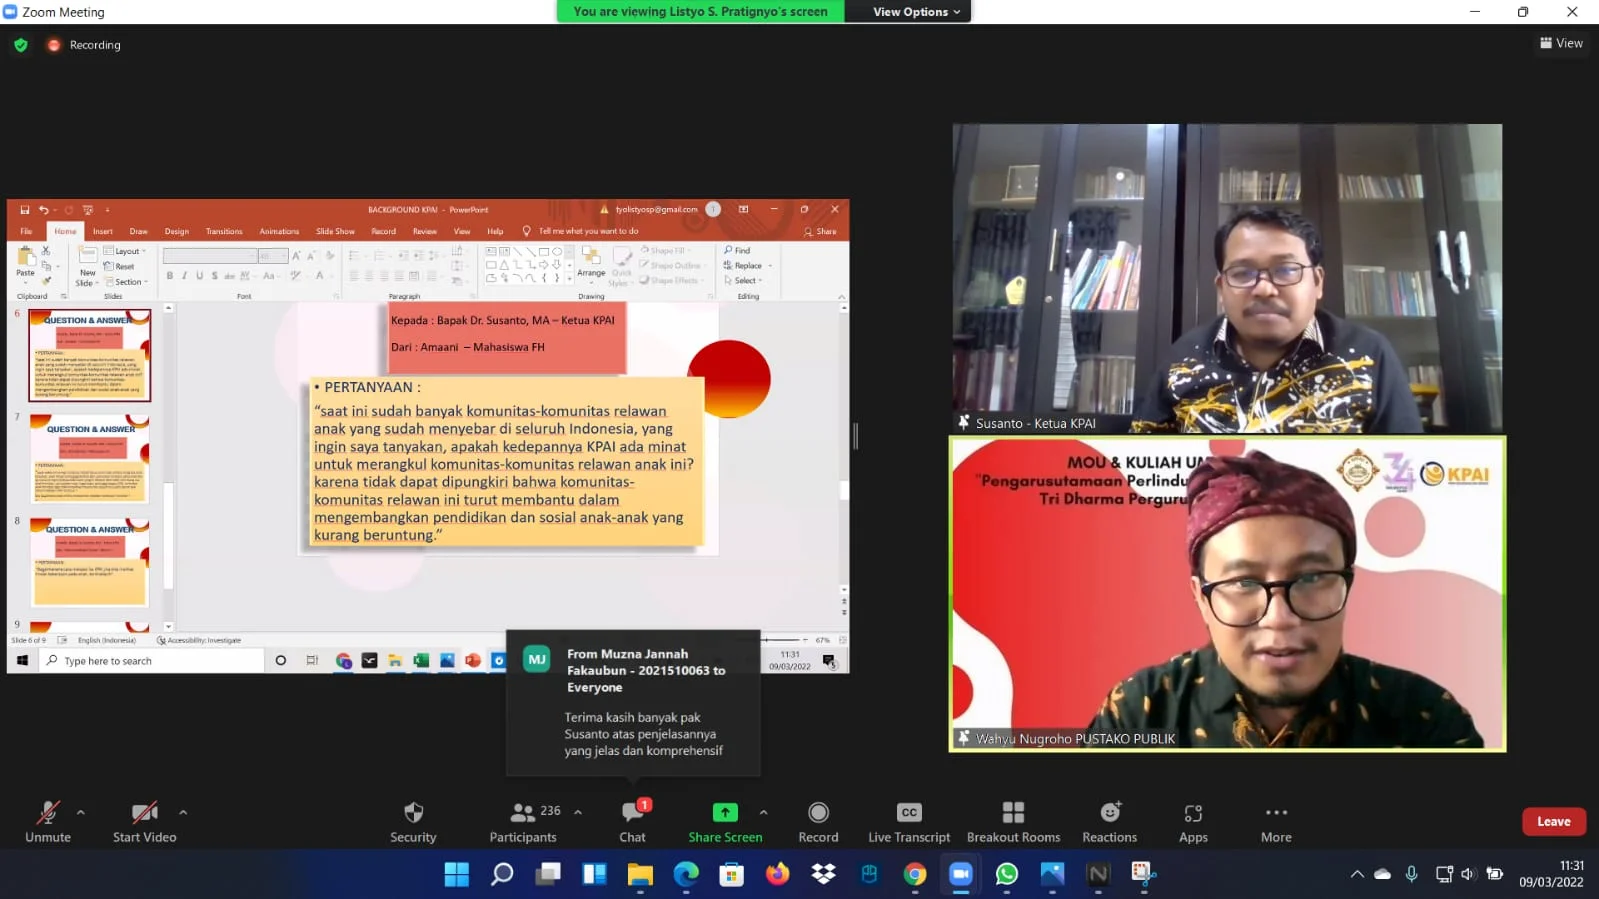This screenshot has width=1599, height=899.
Task: Open the Section dropdown
Action: pos(126,282)
